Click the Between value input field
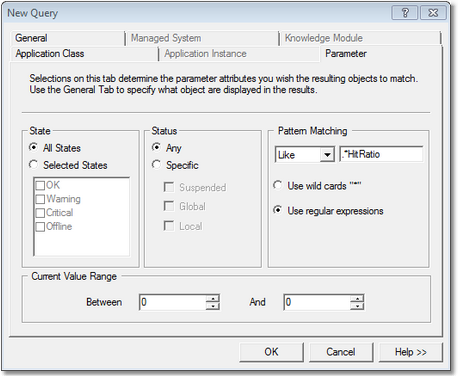Image resolution: width=458 pixels, height=378 pixels. [173, 302]
